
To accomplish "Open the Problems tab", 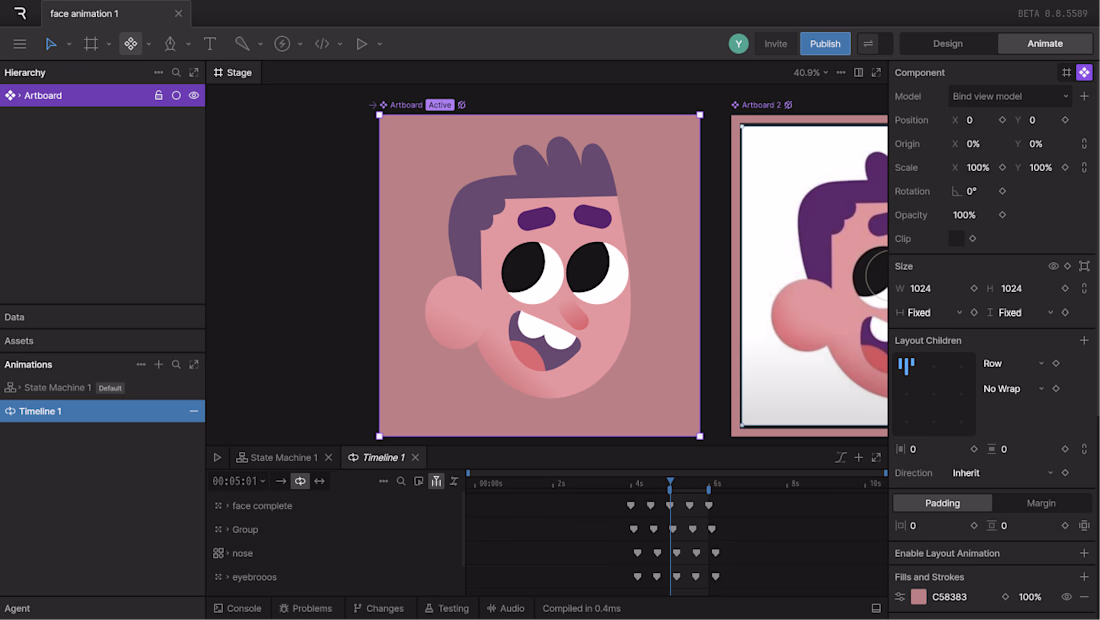I will tap(305, 608).
